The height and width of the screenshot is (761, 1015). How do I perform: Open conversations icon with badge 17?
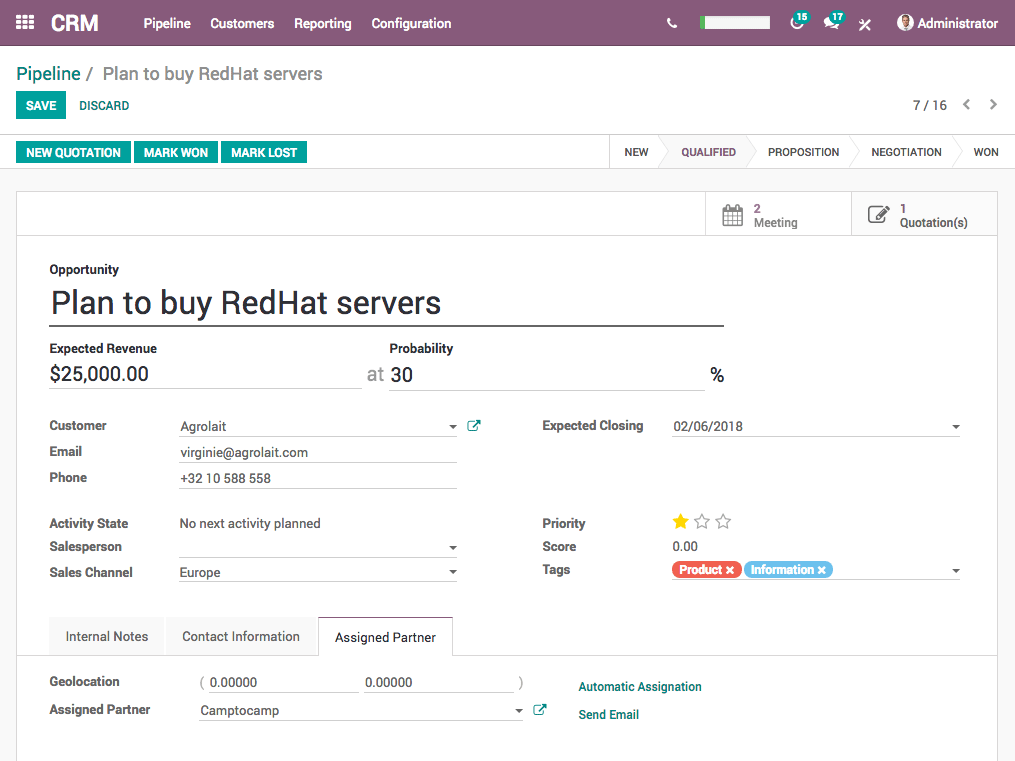831,23
